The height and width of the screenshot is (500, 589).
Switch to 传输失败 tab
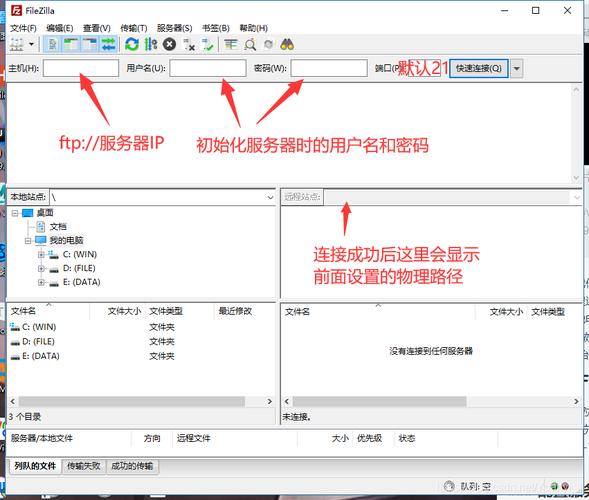pyautogui.click(x=84, y=466)
